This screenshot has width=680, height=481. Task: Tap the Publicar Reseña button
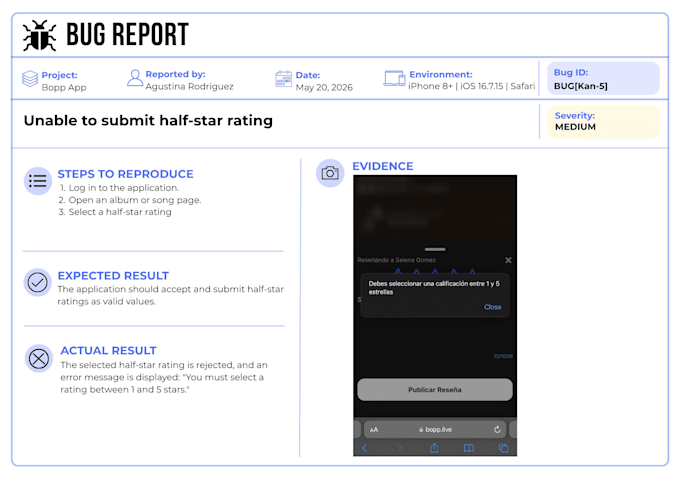(x=435, y=389)
